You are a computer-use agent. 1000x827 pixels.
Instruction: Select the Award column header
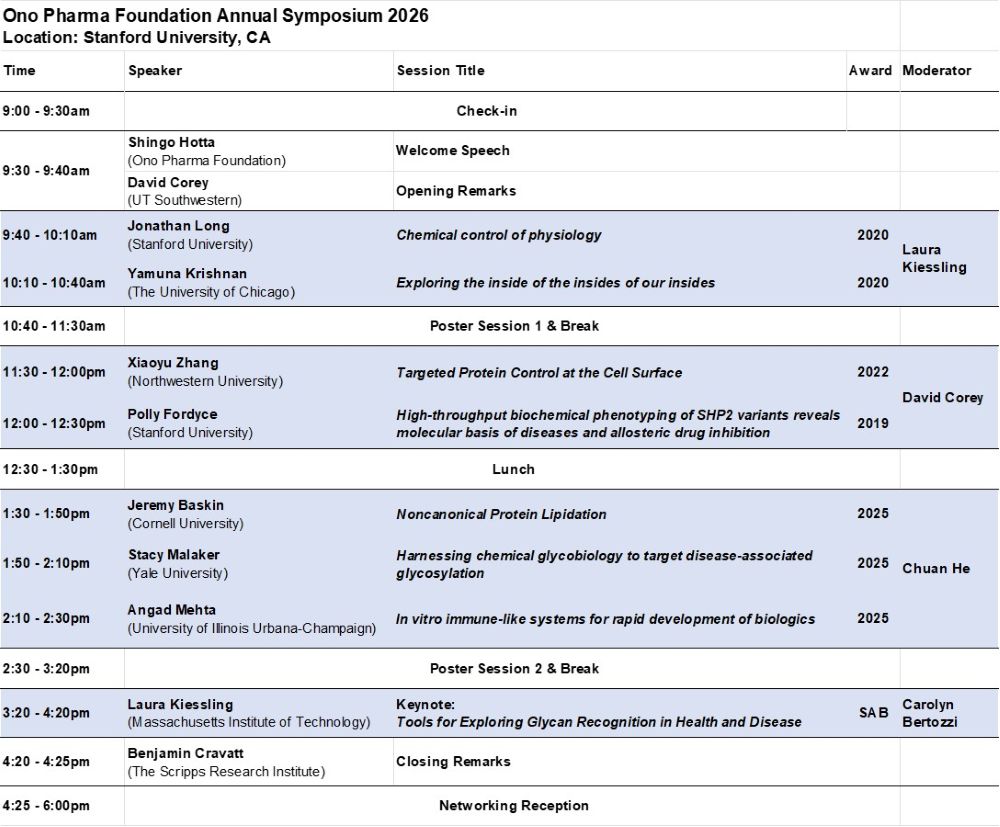coord(869,71)
